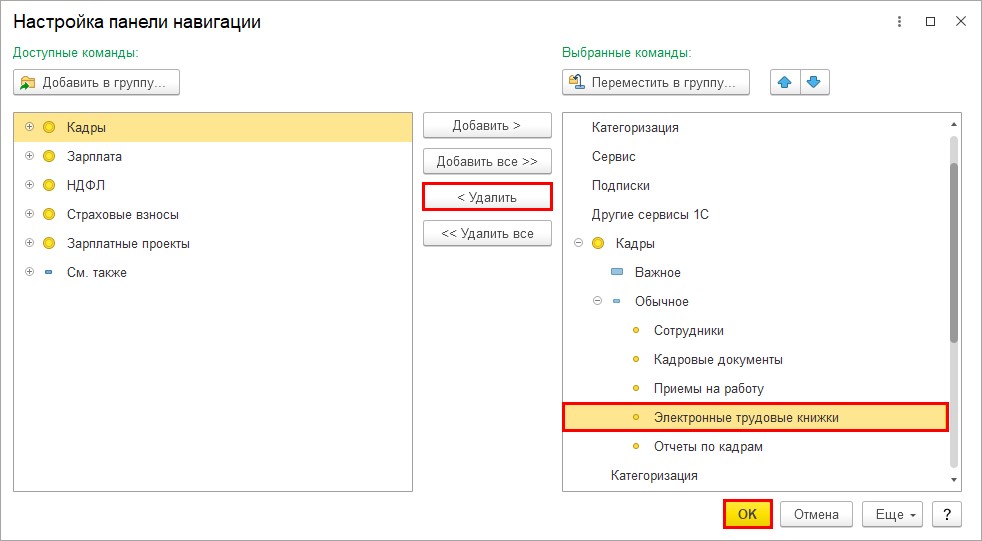Click the move up arrow icon
Viewport: 982px width, 541px height.
tap(785, 82)
